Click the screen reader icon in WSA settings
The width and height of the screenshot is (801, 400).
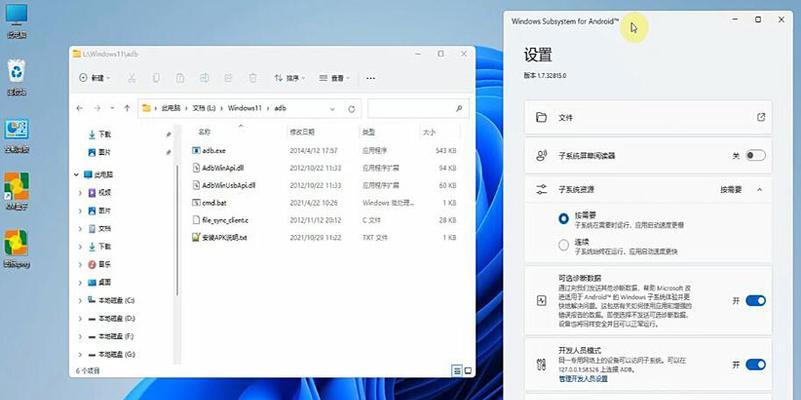(x=541, y=156)
